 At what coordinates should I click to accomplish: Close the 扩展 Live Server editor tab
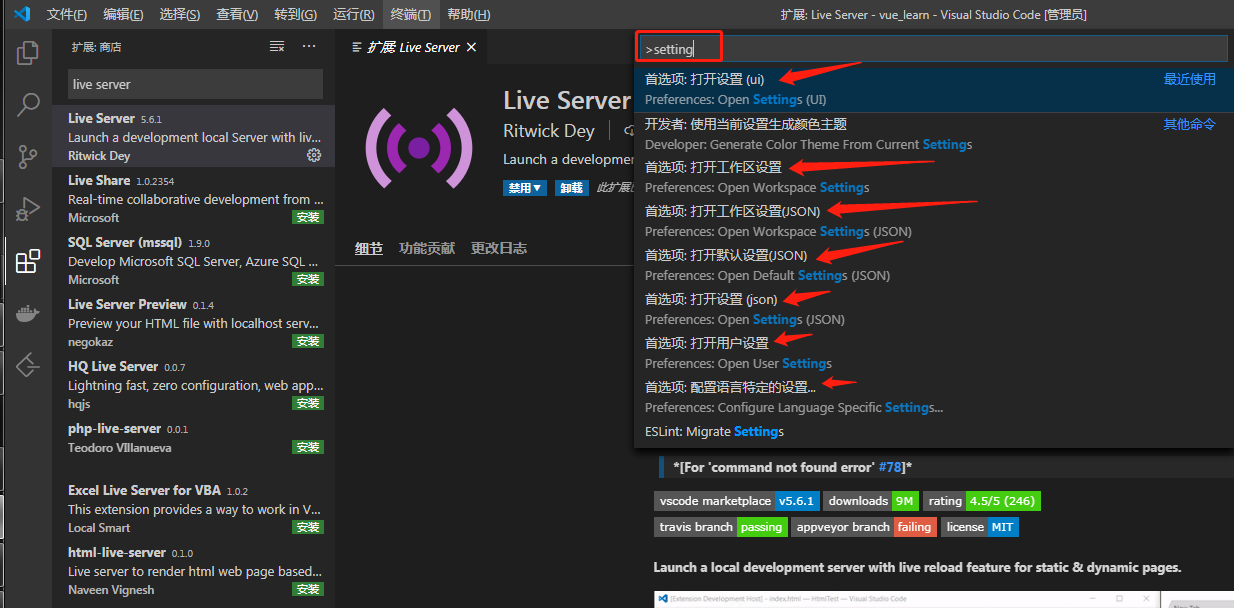pos(471,45)
